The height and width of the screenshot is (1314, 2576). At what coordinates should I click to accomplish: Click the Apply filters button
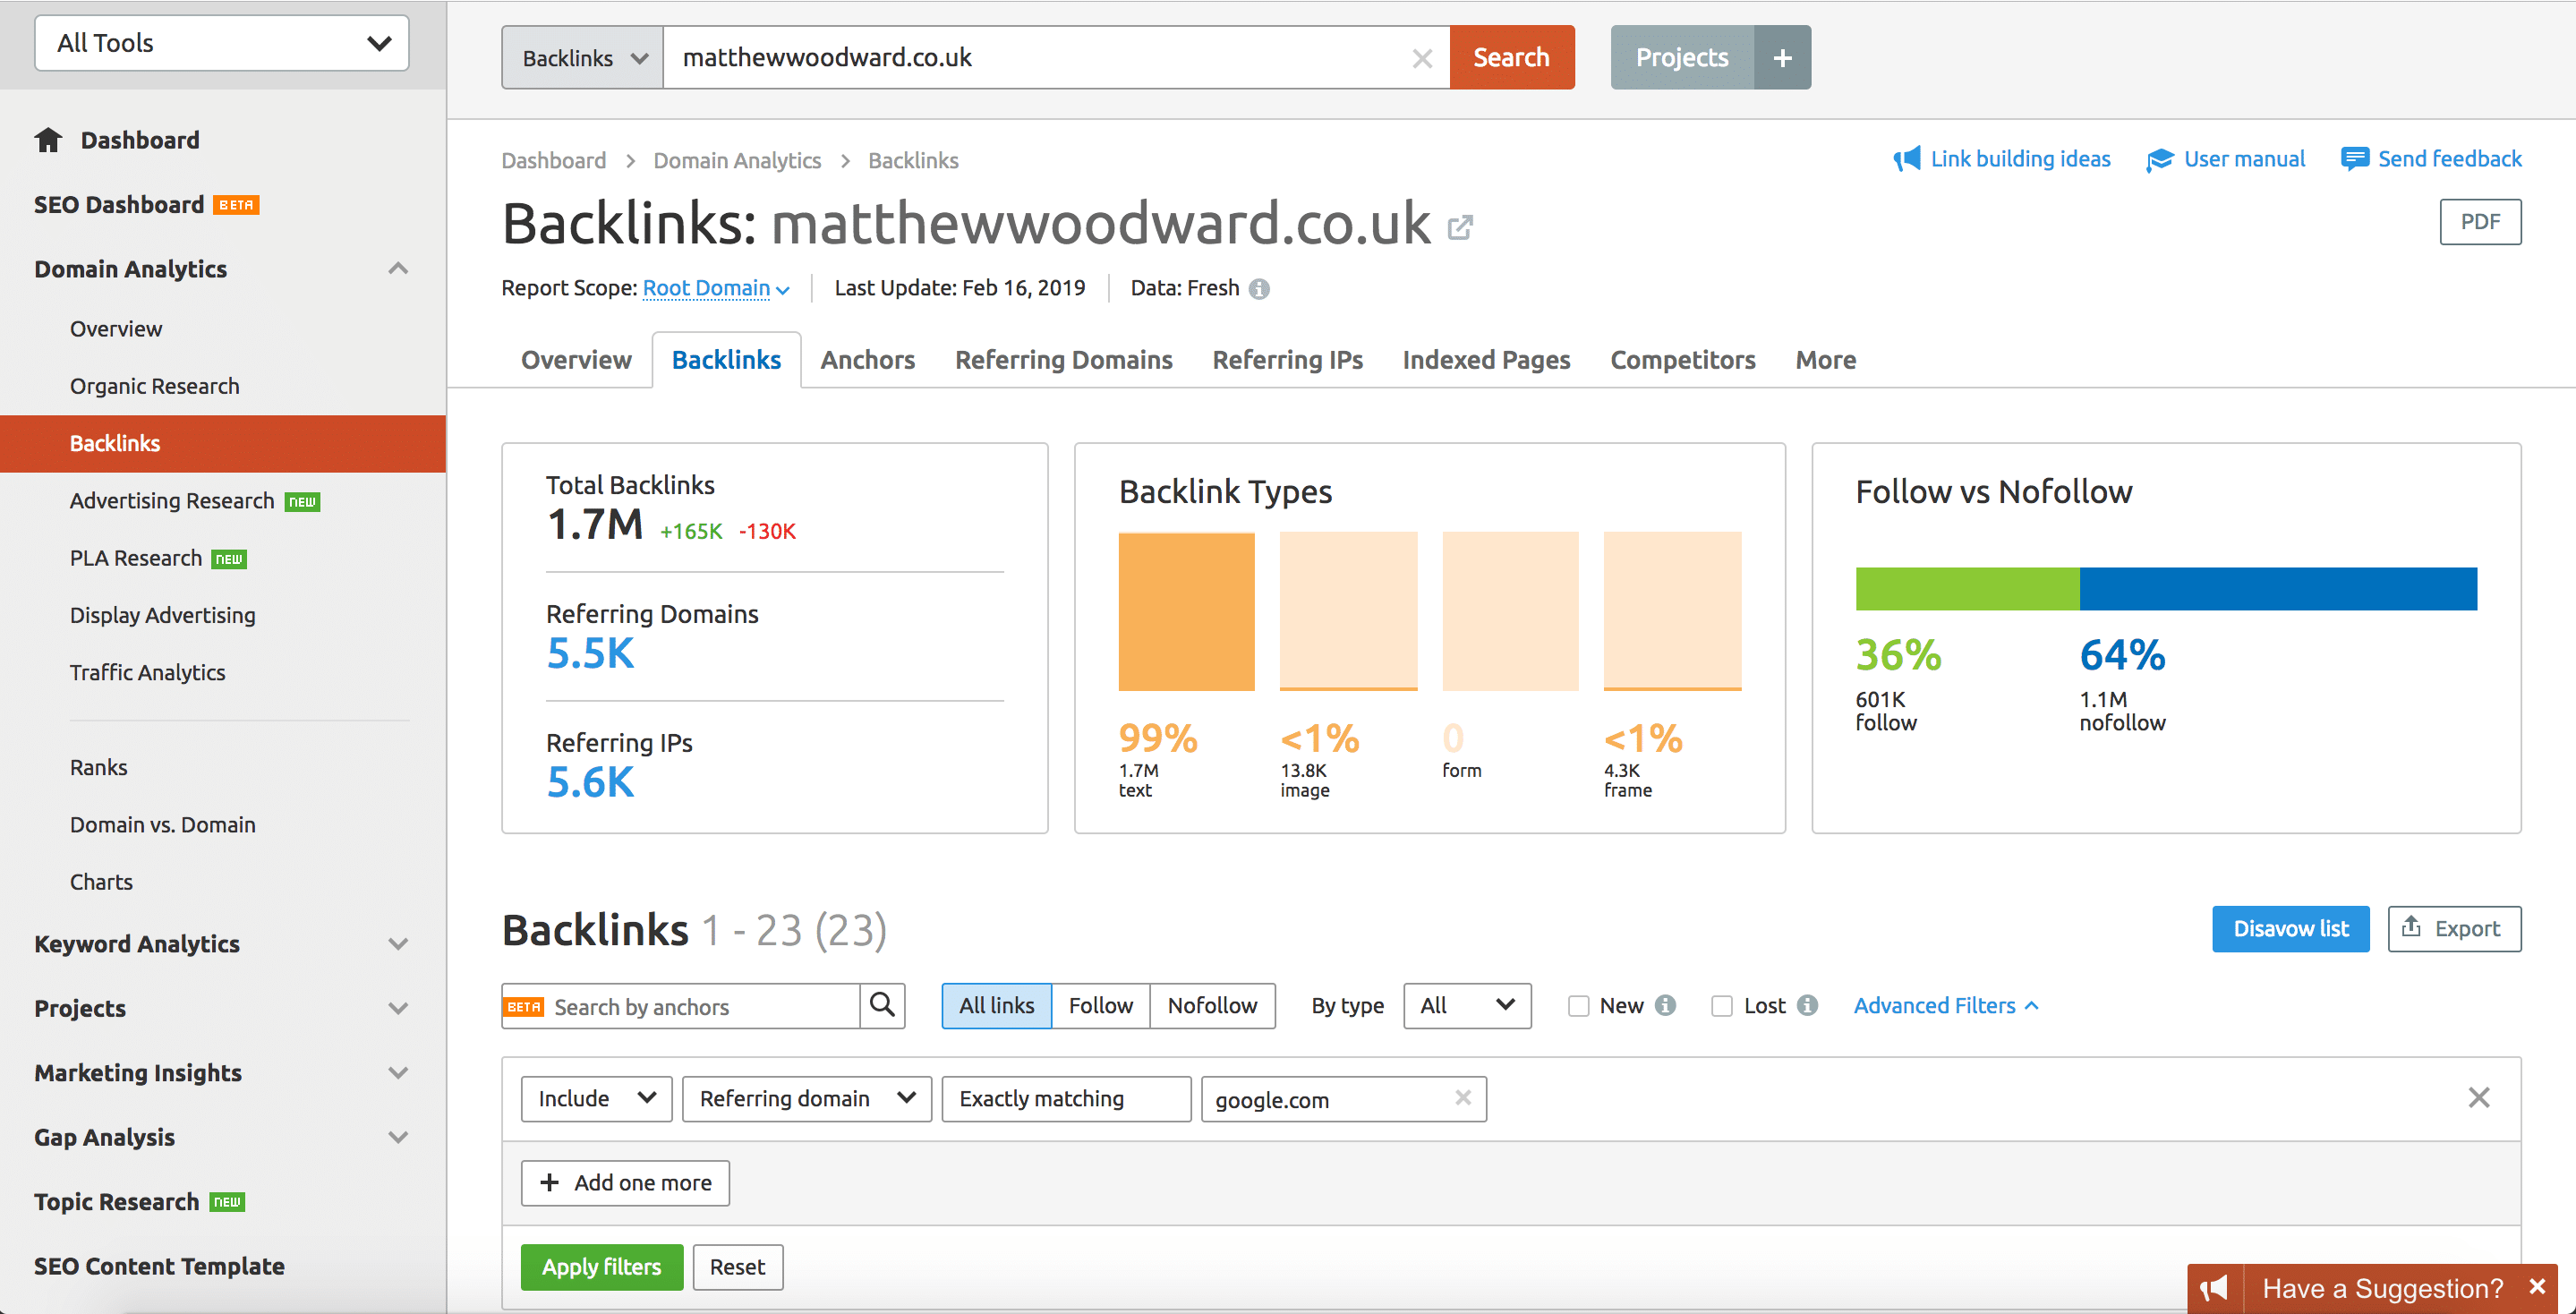(601, 1267)
